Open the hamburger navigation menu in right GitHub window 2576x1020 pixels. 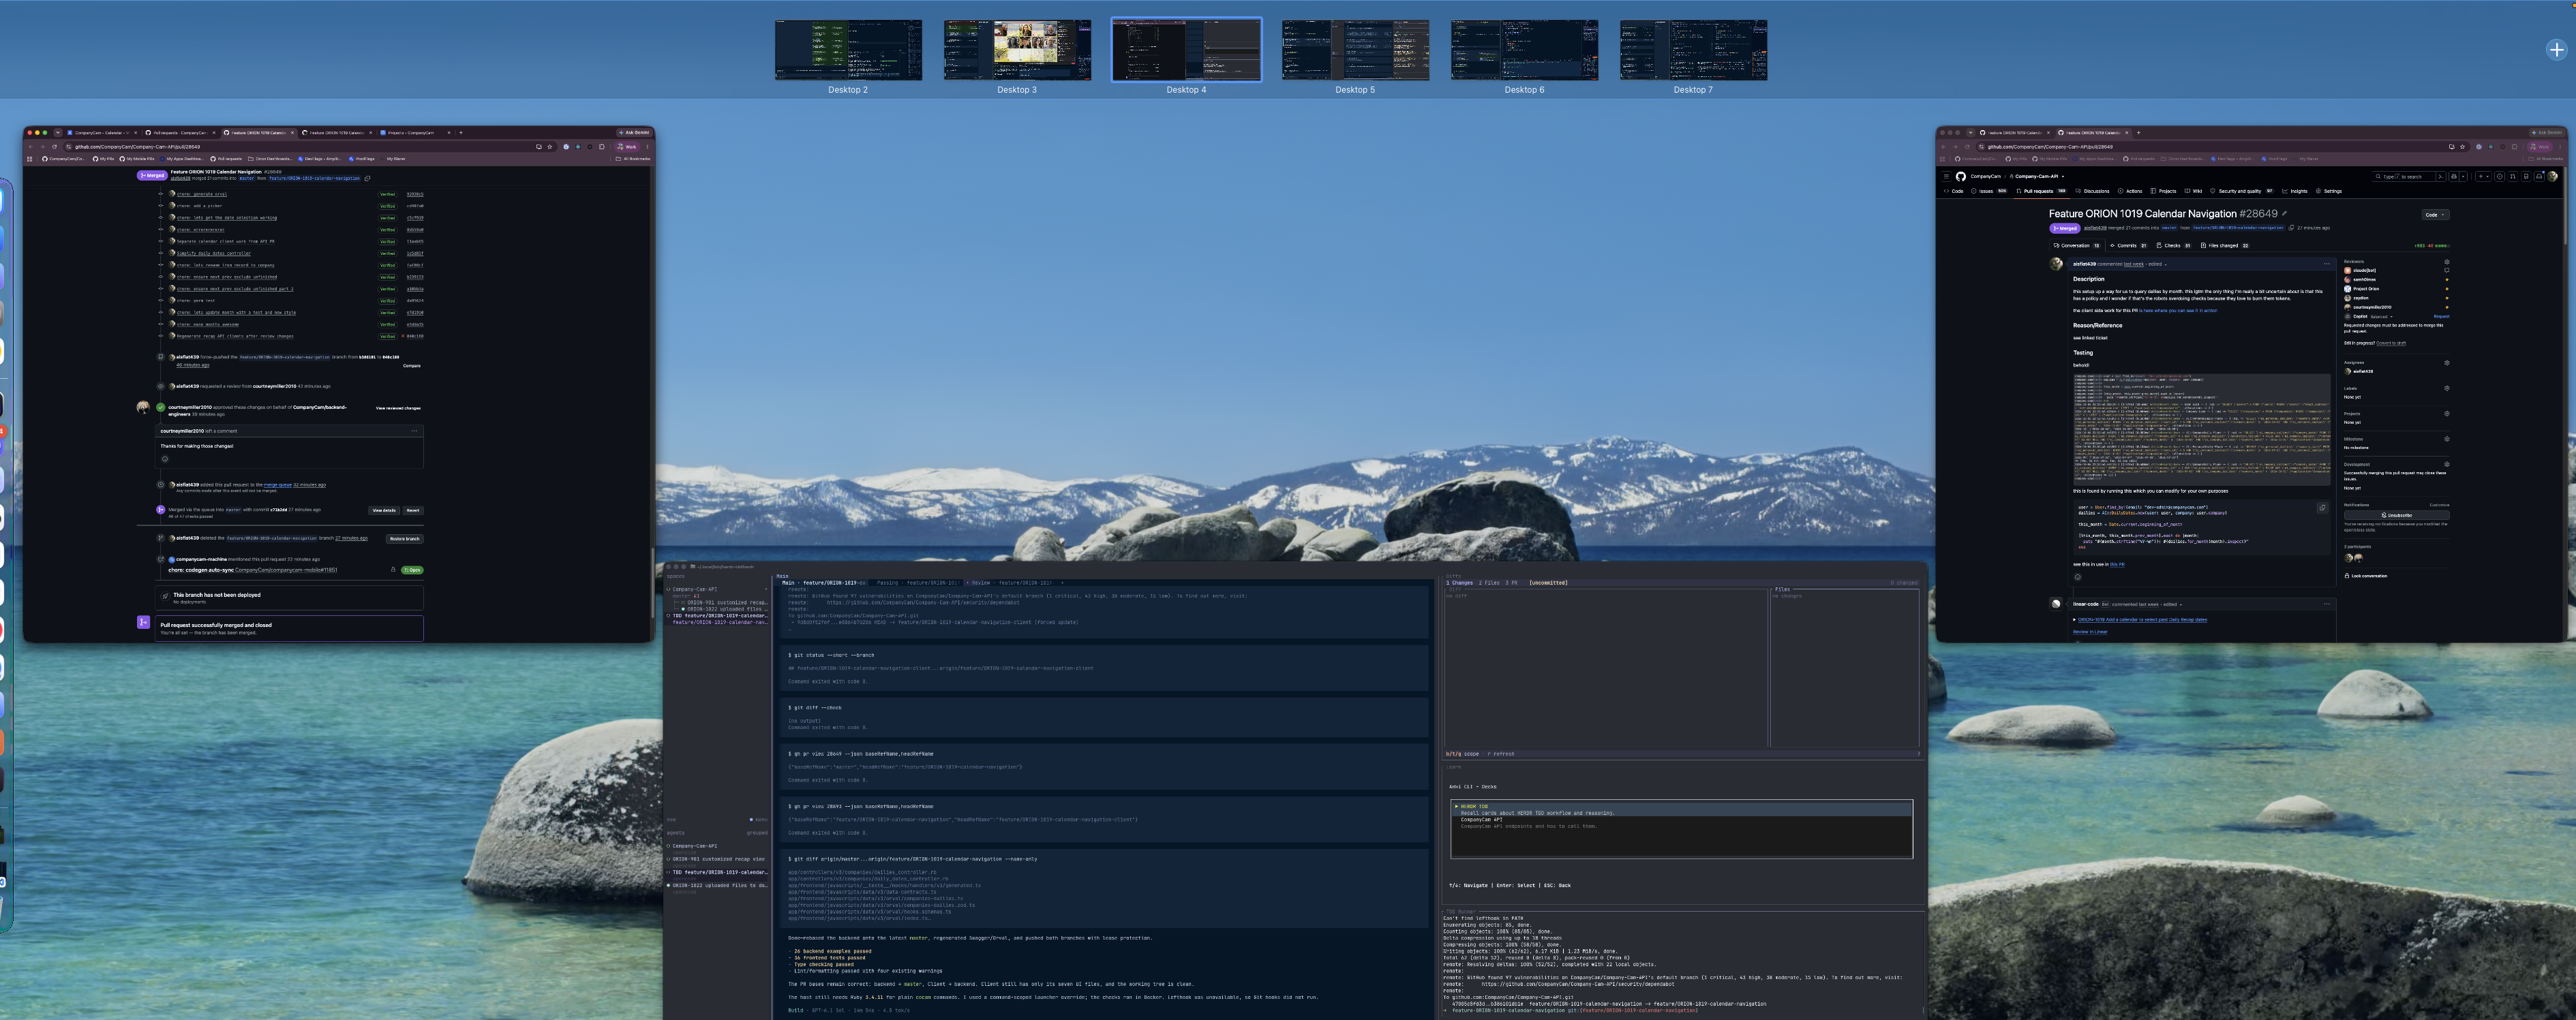[1946, 177]
